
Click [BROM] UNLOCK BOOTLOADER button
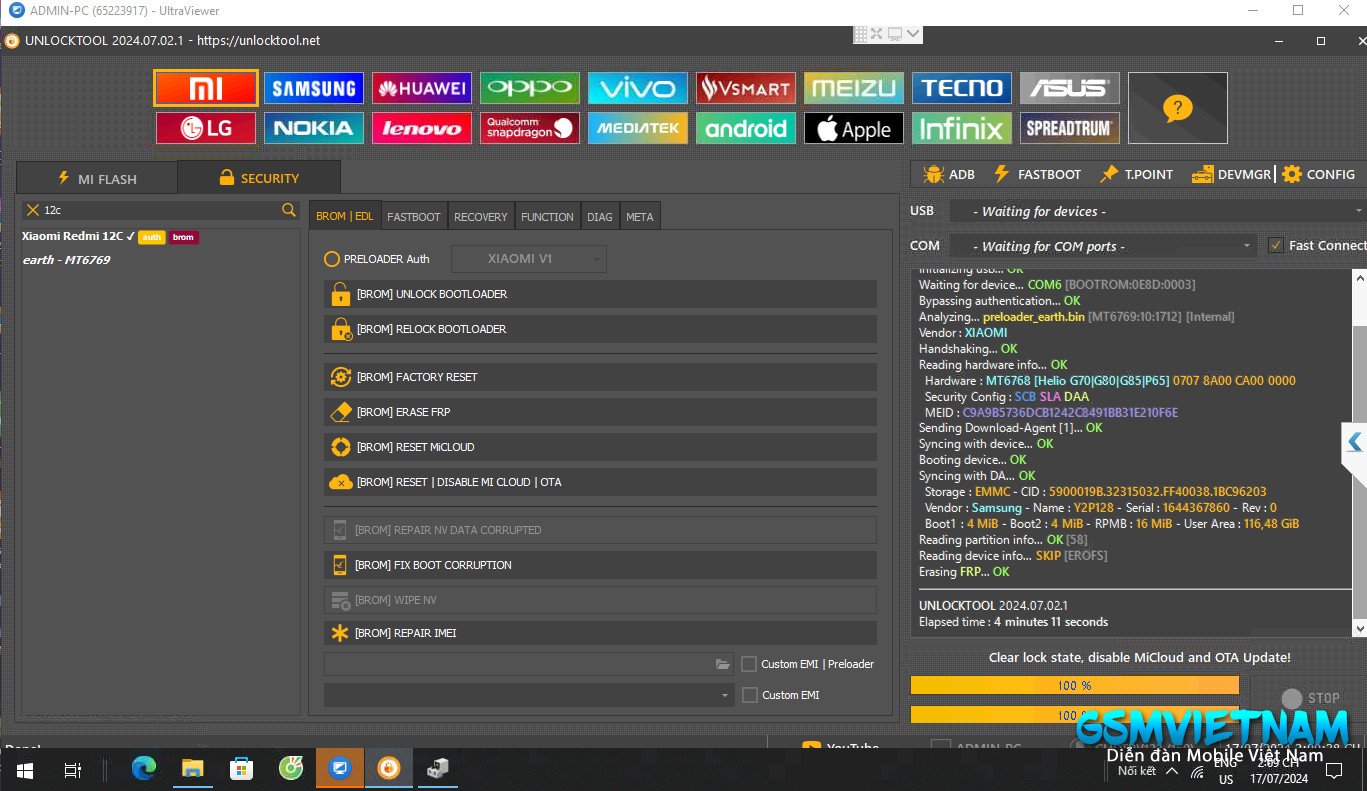[600, 294]
